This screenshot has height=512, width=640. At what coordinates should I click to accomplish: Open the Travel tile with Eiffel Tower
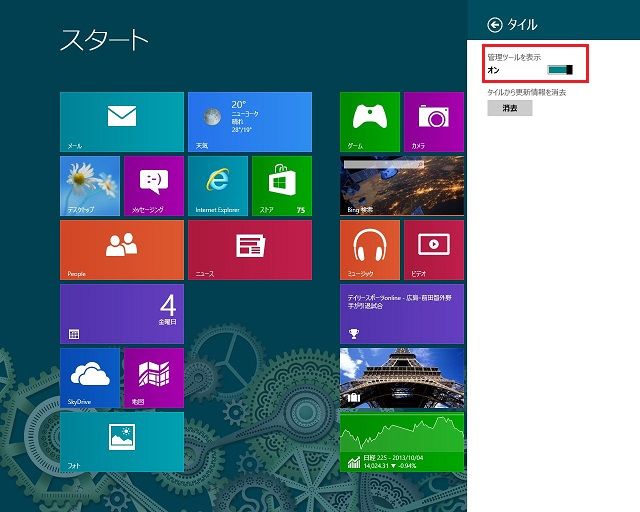[402, 378]
